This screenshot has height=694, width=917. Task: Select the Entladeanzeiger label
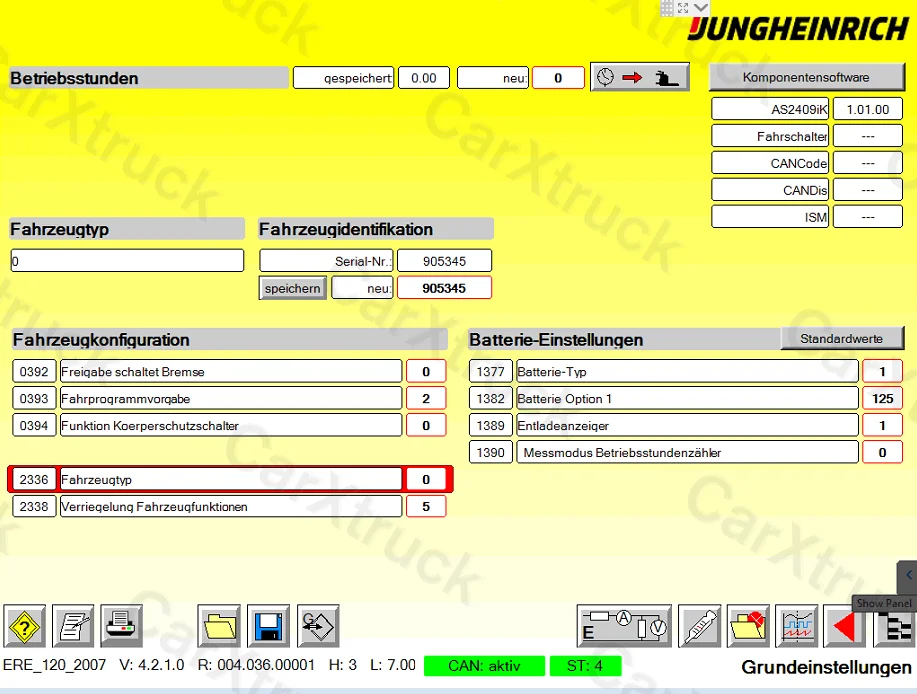(688, 425)
